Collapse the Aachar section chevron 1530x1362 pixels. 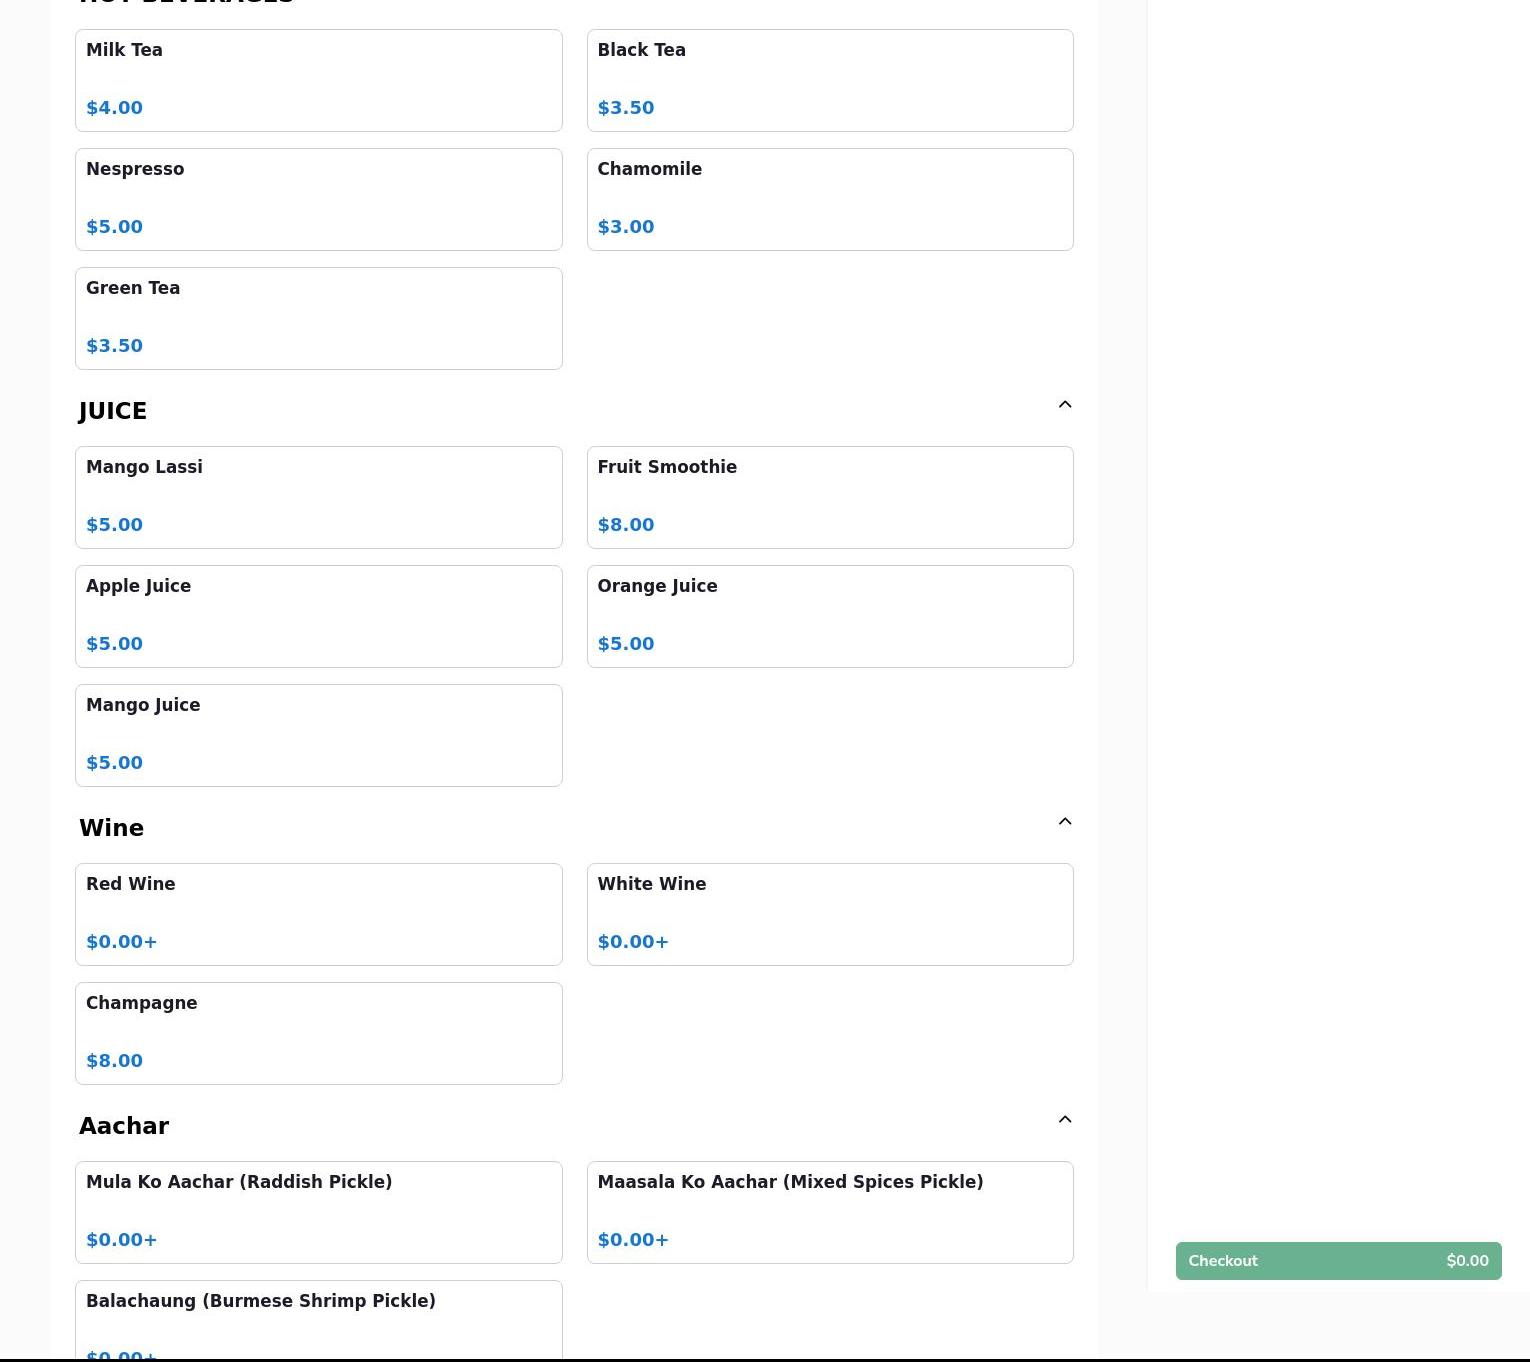click(x=1064, y=1120)
